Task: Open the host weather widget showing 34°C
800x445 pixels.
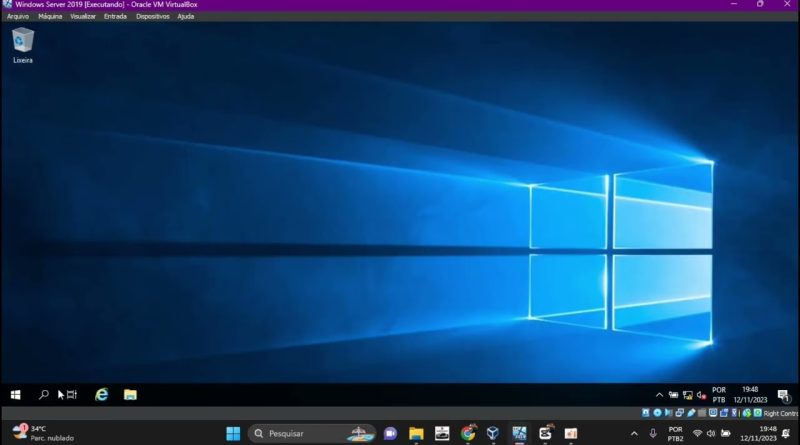Action: pyautogui.click(x=43, y=433)
